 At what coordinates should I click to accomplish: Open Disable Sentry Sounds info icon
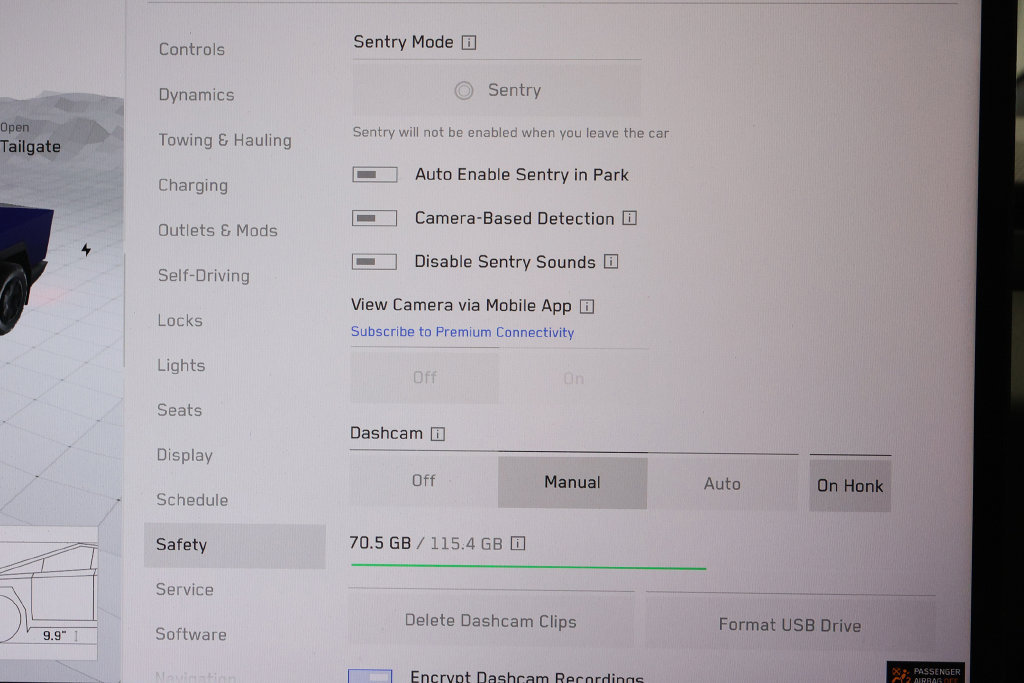[x=611, y=262]
